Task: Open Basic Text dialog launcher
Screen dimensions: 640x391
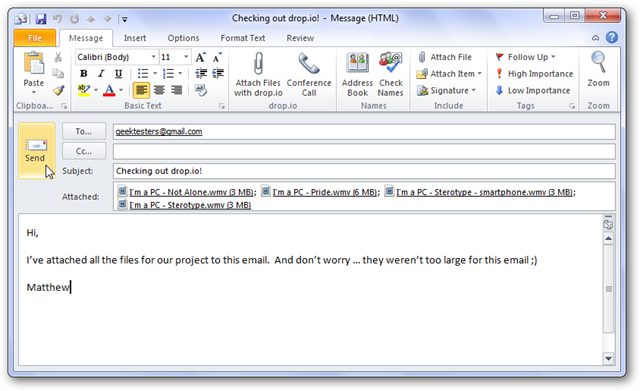Action: click(222, 106)
